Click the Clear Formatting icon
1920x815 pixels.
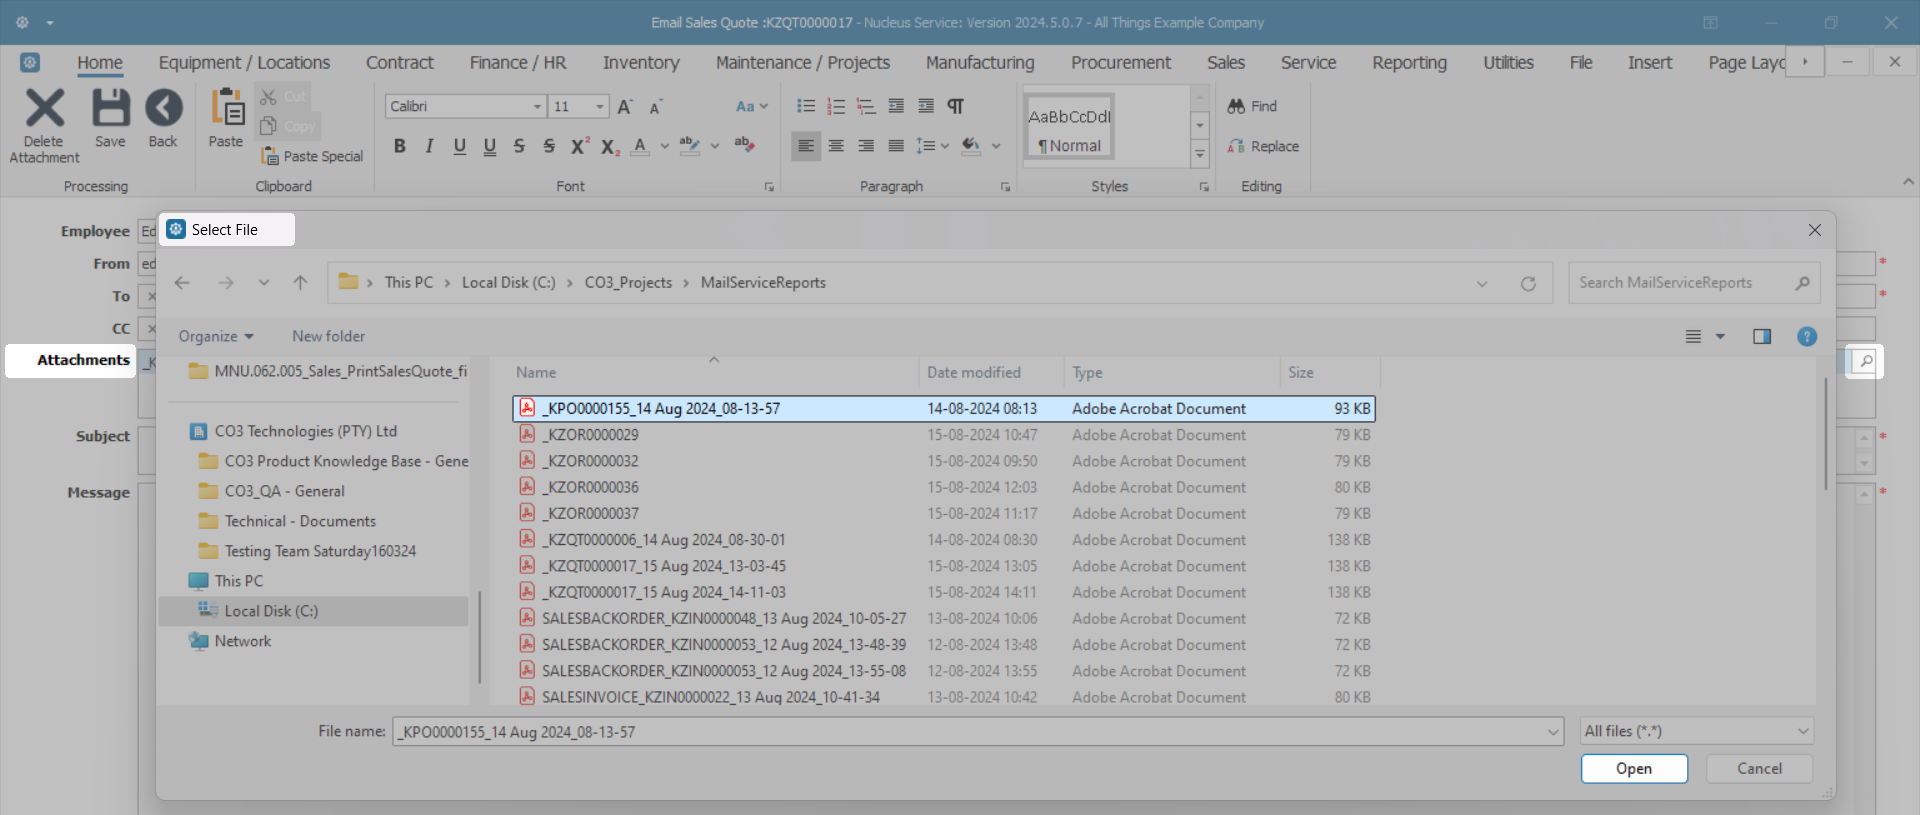[x=744, y=146]
